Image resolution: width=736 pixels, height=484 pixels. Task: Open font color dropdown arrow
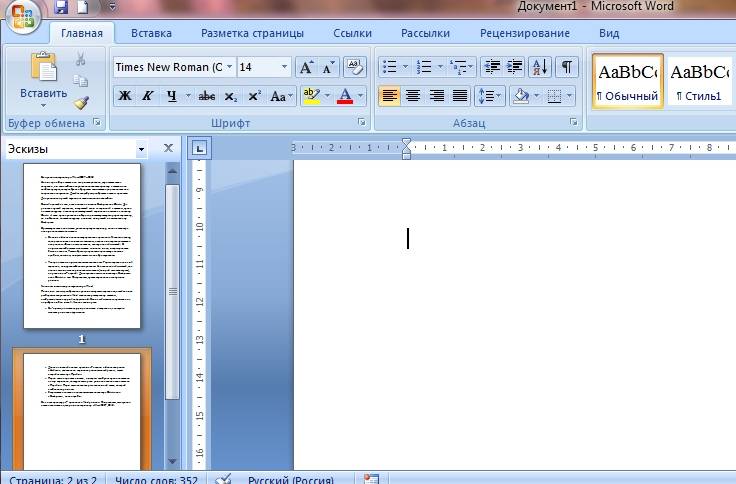click(x=360, y=96)
